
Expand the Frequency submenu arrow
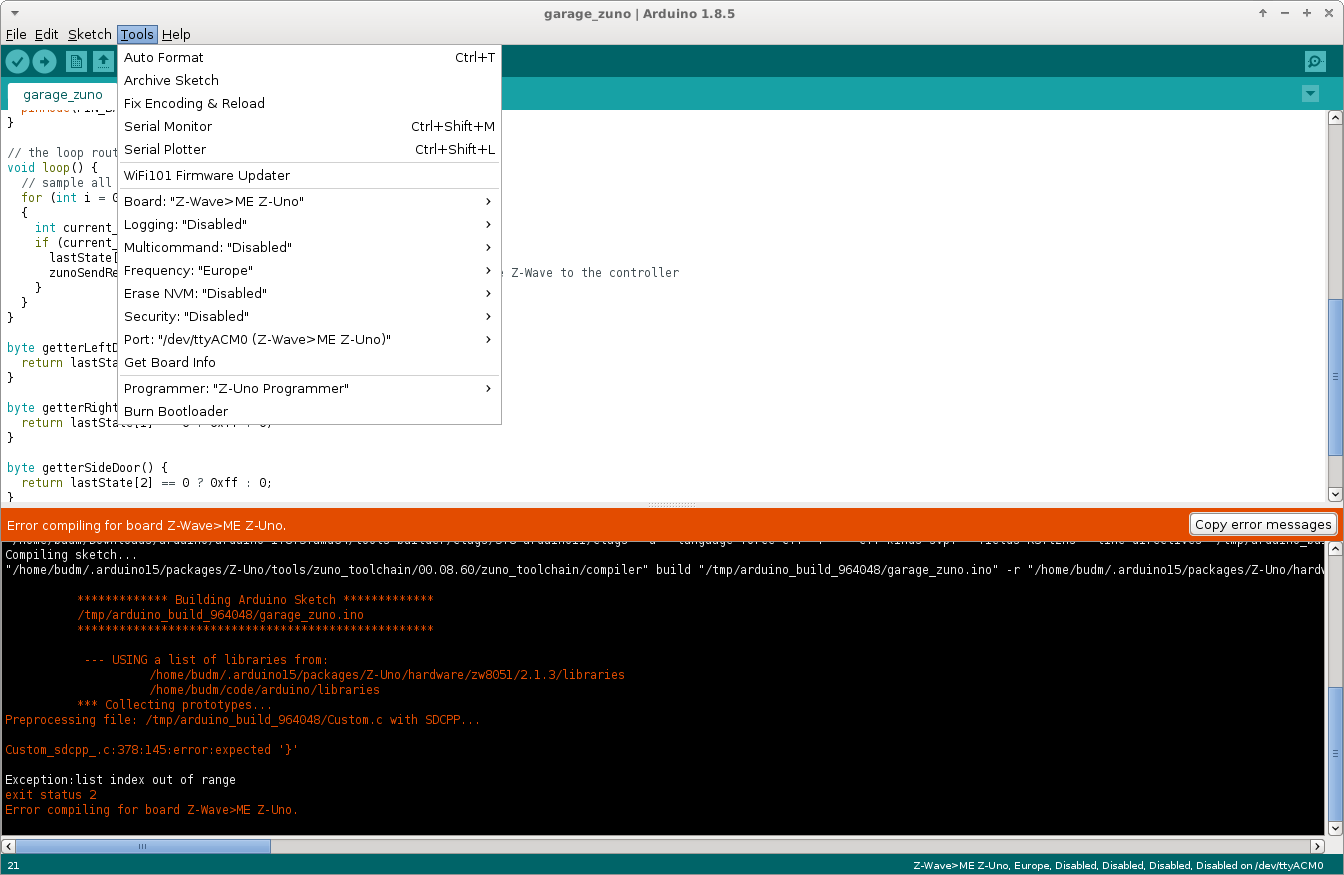[x=488, y=270]
